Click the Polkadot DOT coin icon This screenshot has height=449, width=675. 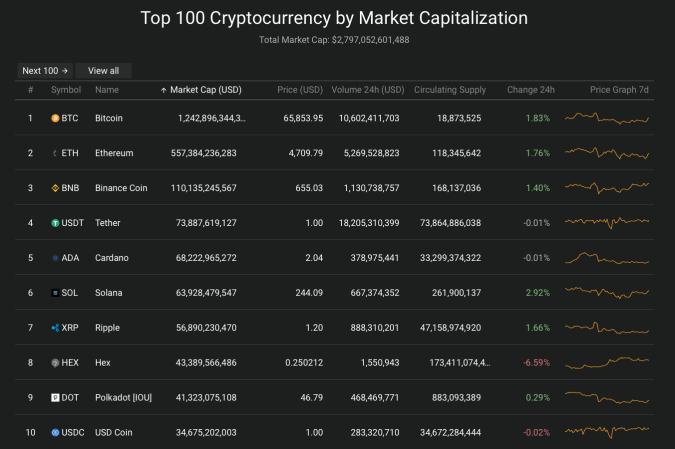[55, 398]
